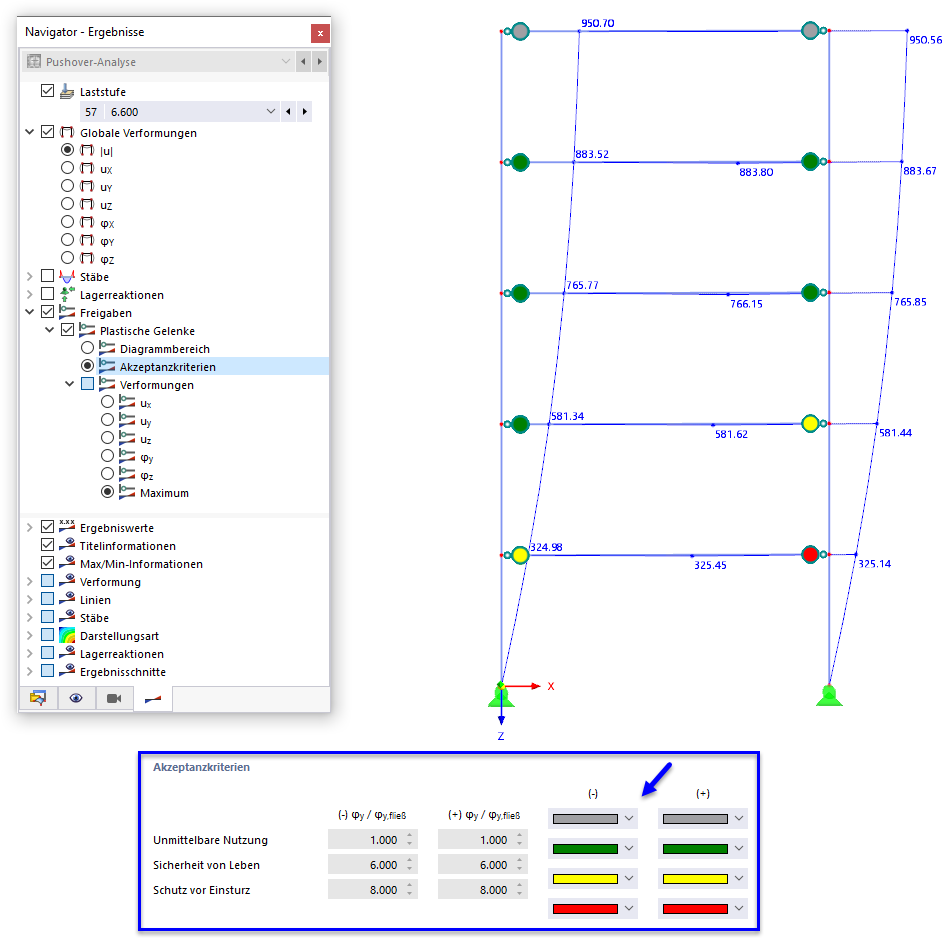Click the right green nodal support
Viewport: 942px width, 938px height.
(829, 696)
